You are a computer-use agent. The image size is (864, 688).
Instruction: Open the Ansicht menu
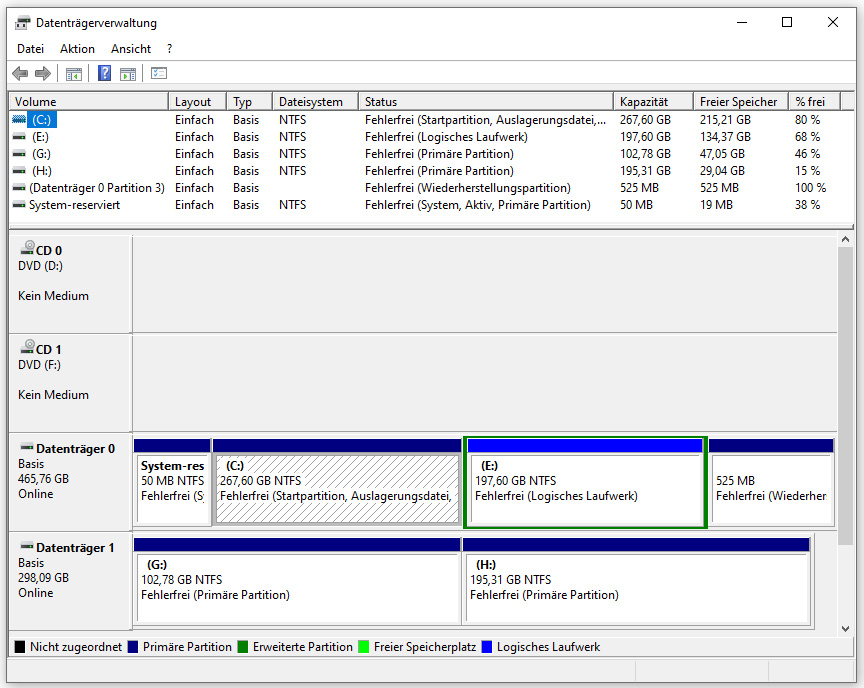coord(131,49)
